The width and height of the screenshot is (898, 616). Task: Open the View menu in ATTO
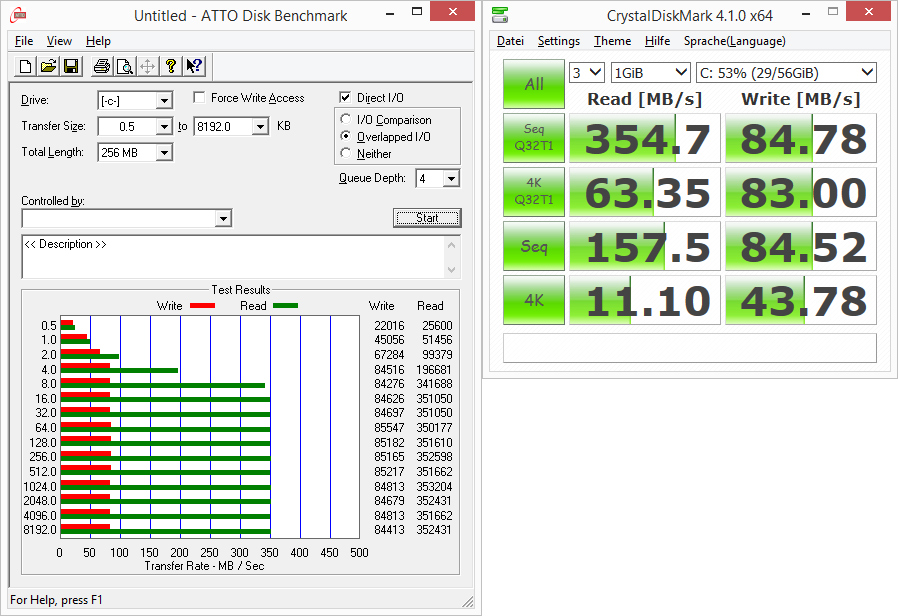coord(59,41)
